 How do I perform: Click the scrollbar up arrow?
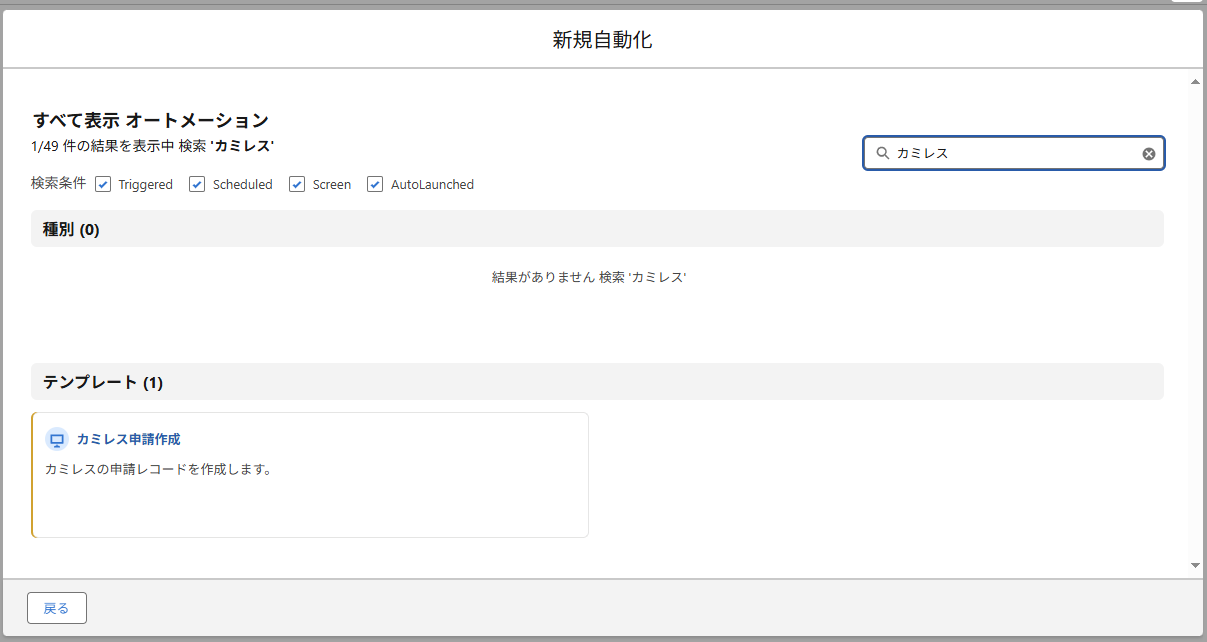click(1195, 81)
